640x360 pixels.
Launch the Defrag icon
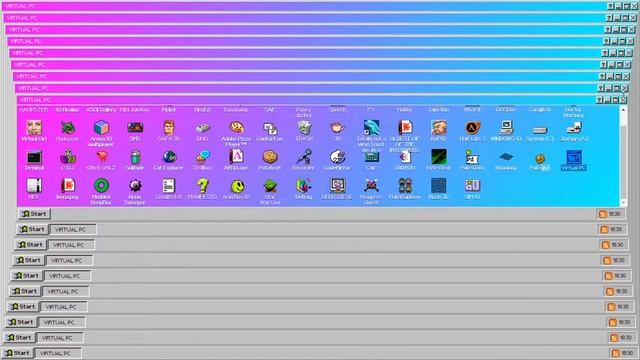point(304,186)
